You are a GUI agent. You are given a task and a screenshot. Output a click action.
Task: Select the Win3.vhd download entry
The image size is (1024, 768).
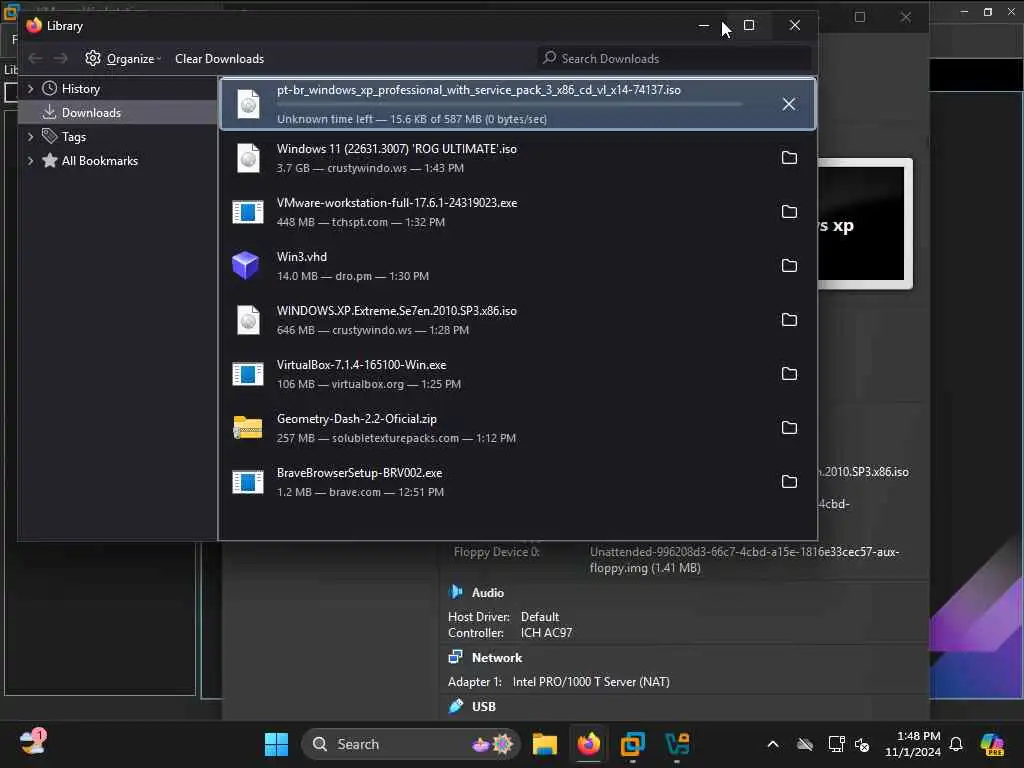[x=517, y=265]
